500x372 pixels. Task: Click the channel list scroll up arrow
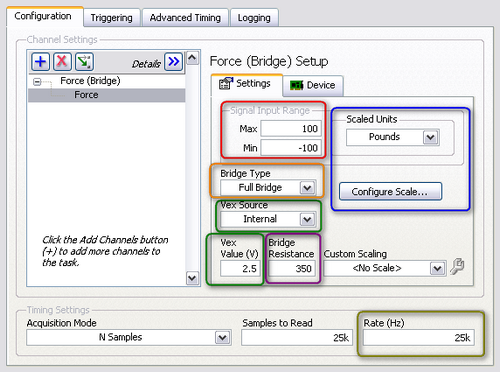coord(192,58)
